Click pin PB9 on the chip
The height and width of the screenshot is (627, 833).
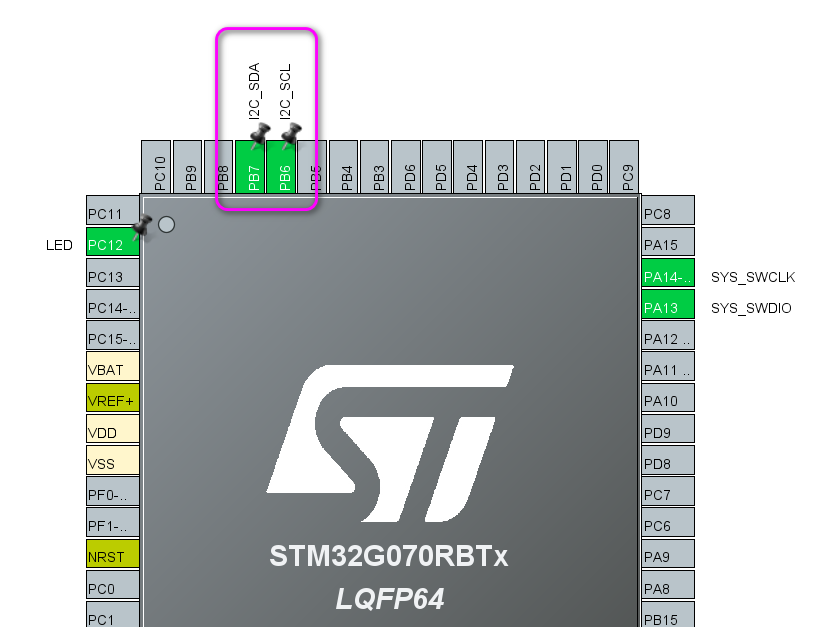click(188, 167)
